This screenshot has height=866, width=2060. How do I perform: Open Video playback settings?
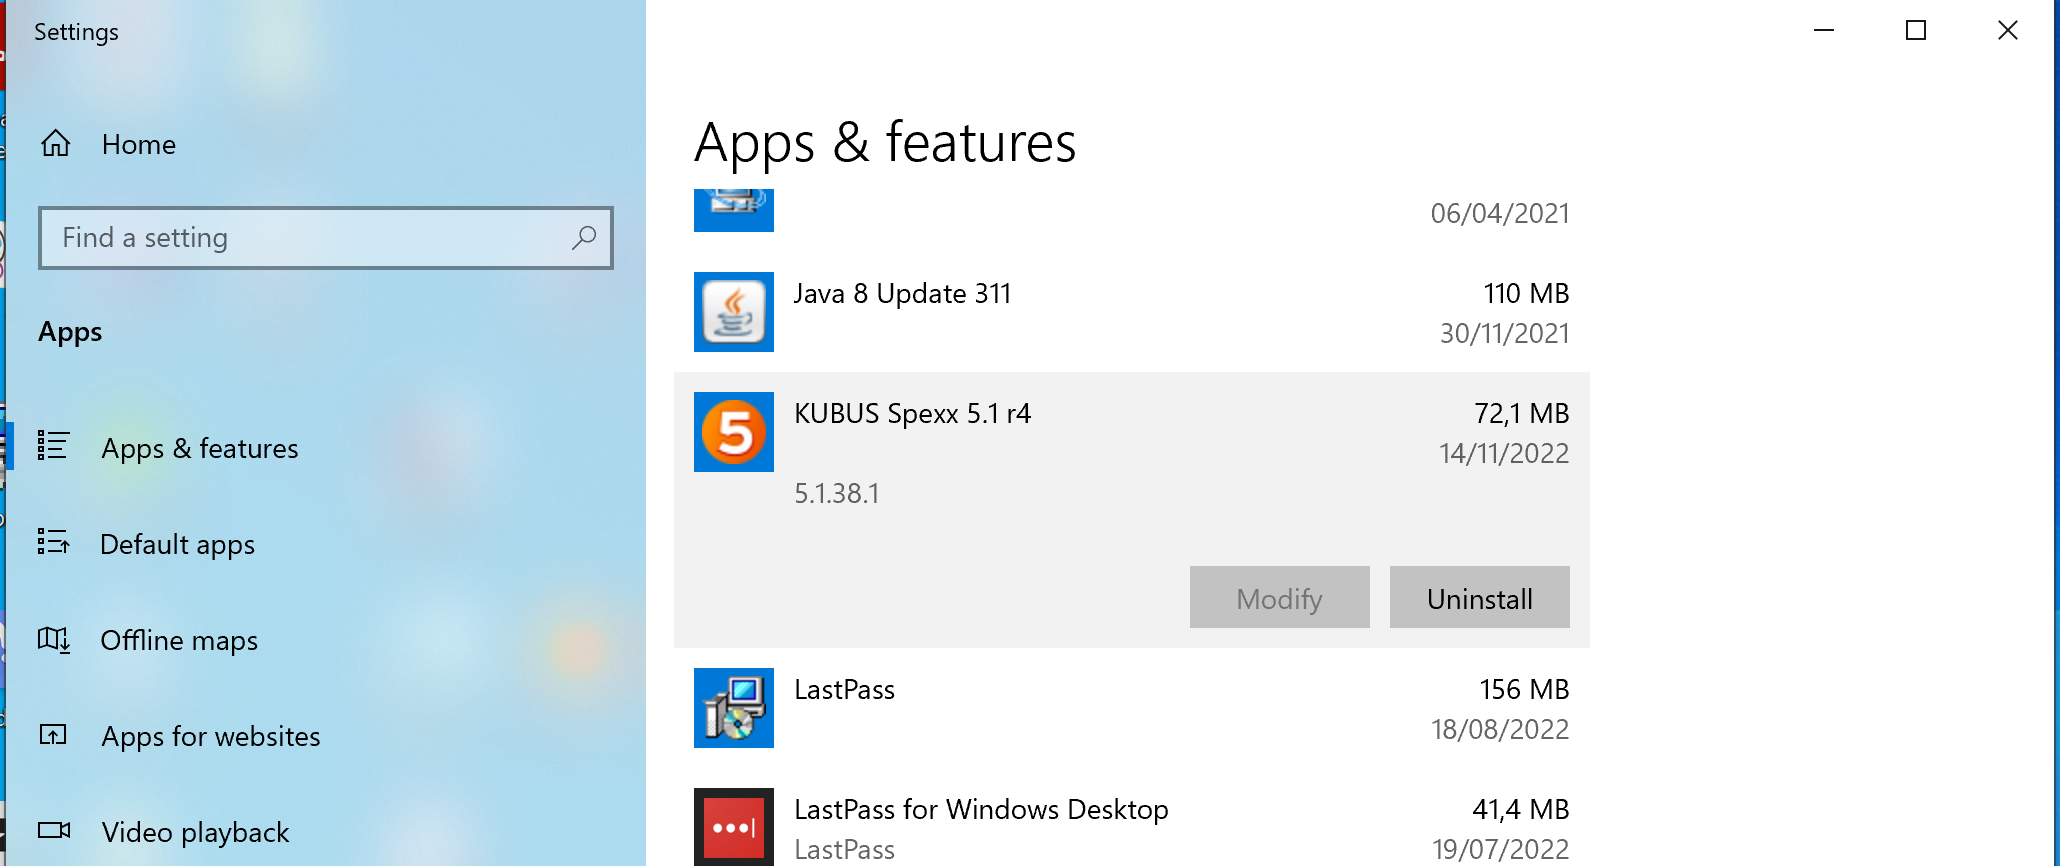pyautogui.click(x=195, y=832)
